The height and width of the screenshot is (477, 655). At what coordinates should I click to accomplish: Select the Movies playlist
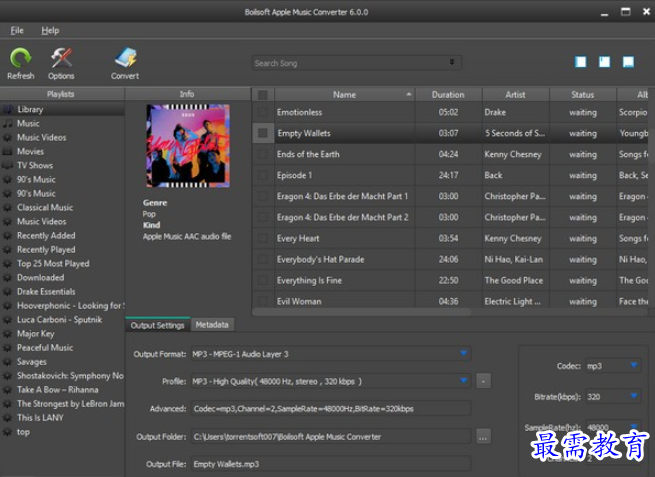pos(62,152)
